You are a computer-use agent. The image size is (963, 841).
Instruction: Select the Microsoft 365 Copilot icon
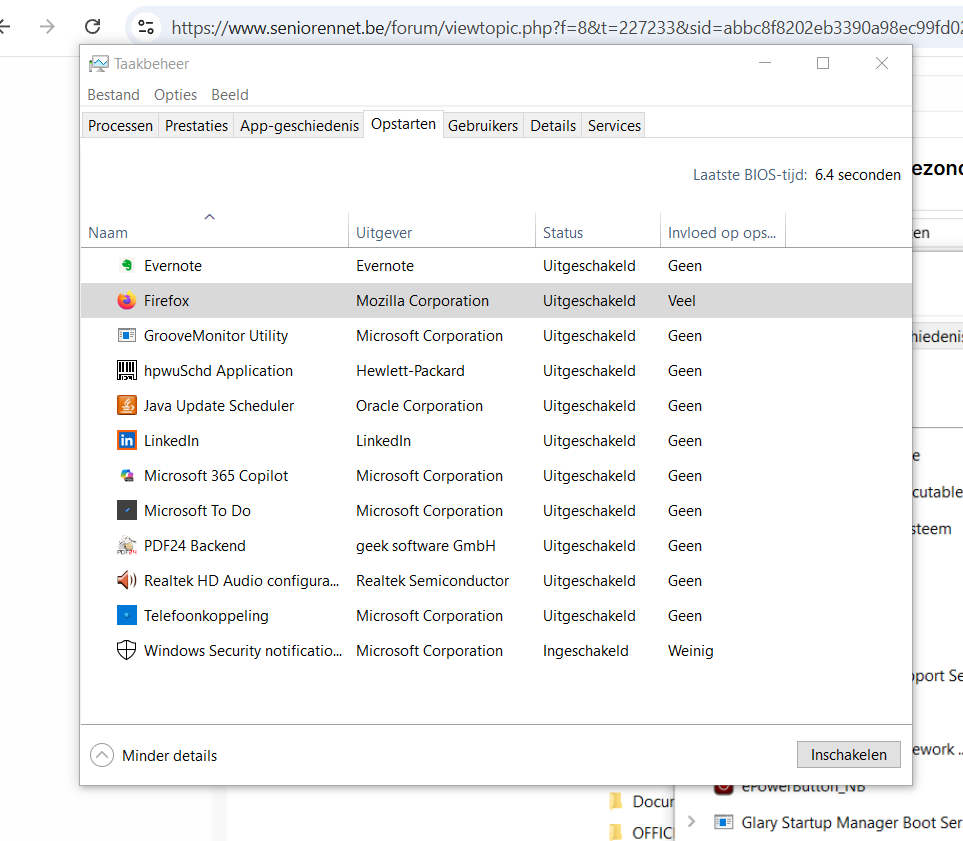pyautogui.click(x=126, y=476)
